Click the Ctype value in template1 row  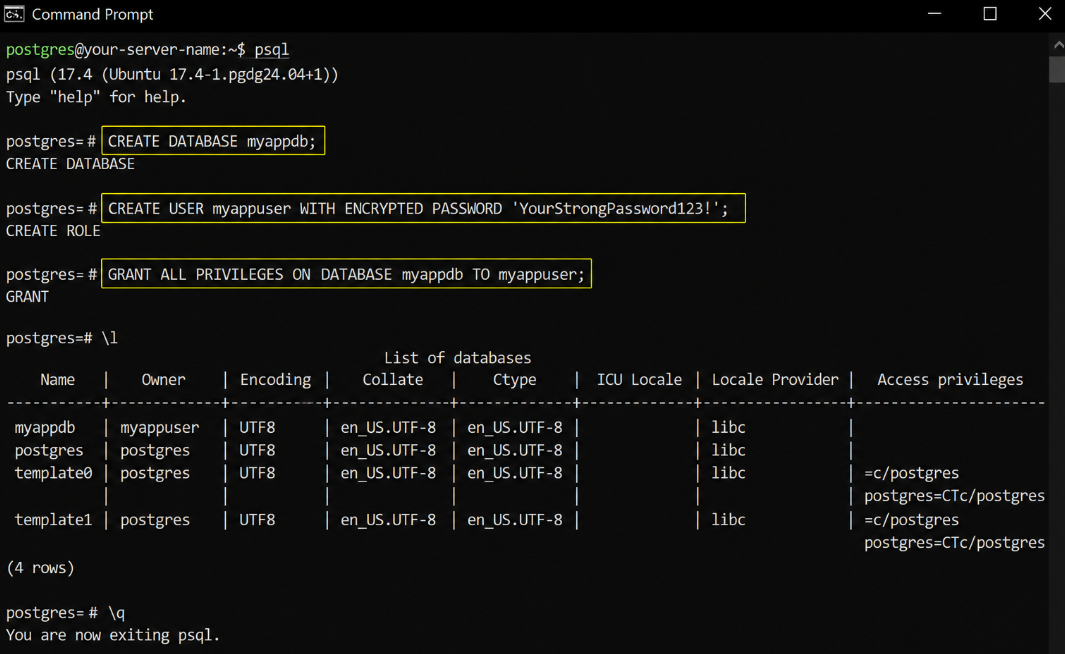(x=515, y=520)
